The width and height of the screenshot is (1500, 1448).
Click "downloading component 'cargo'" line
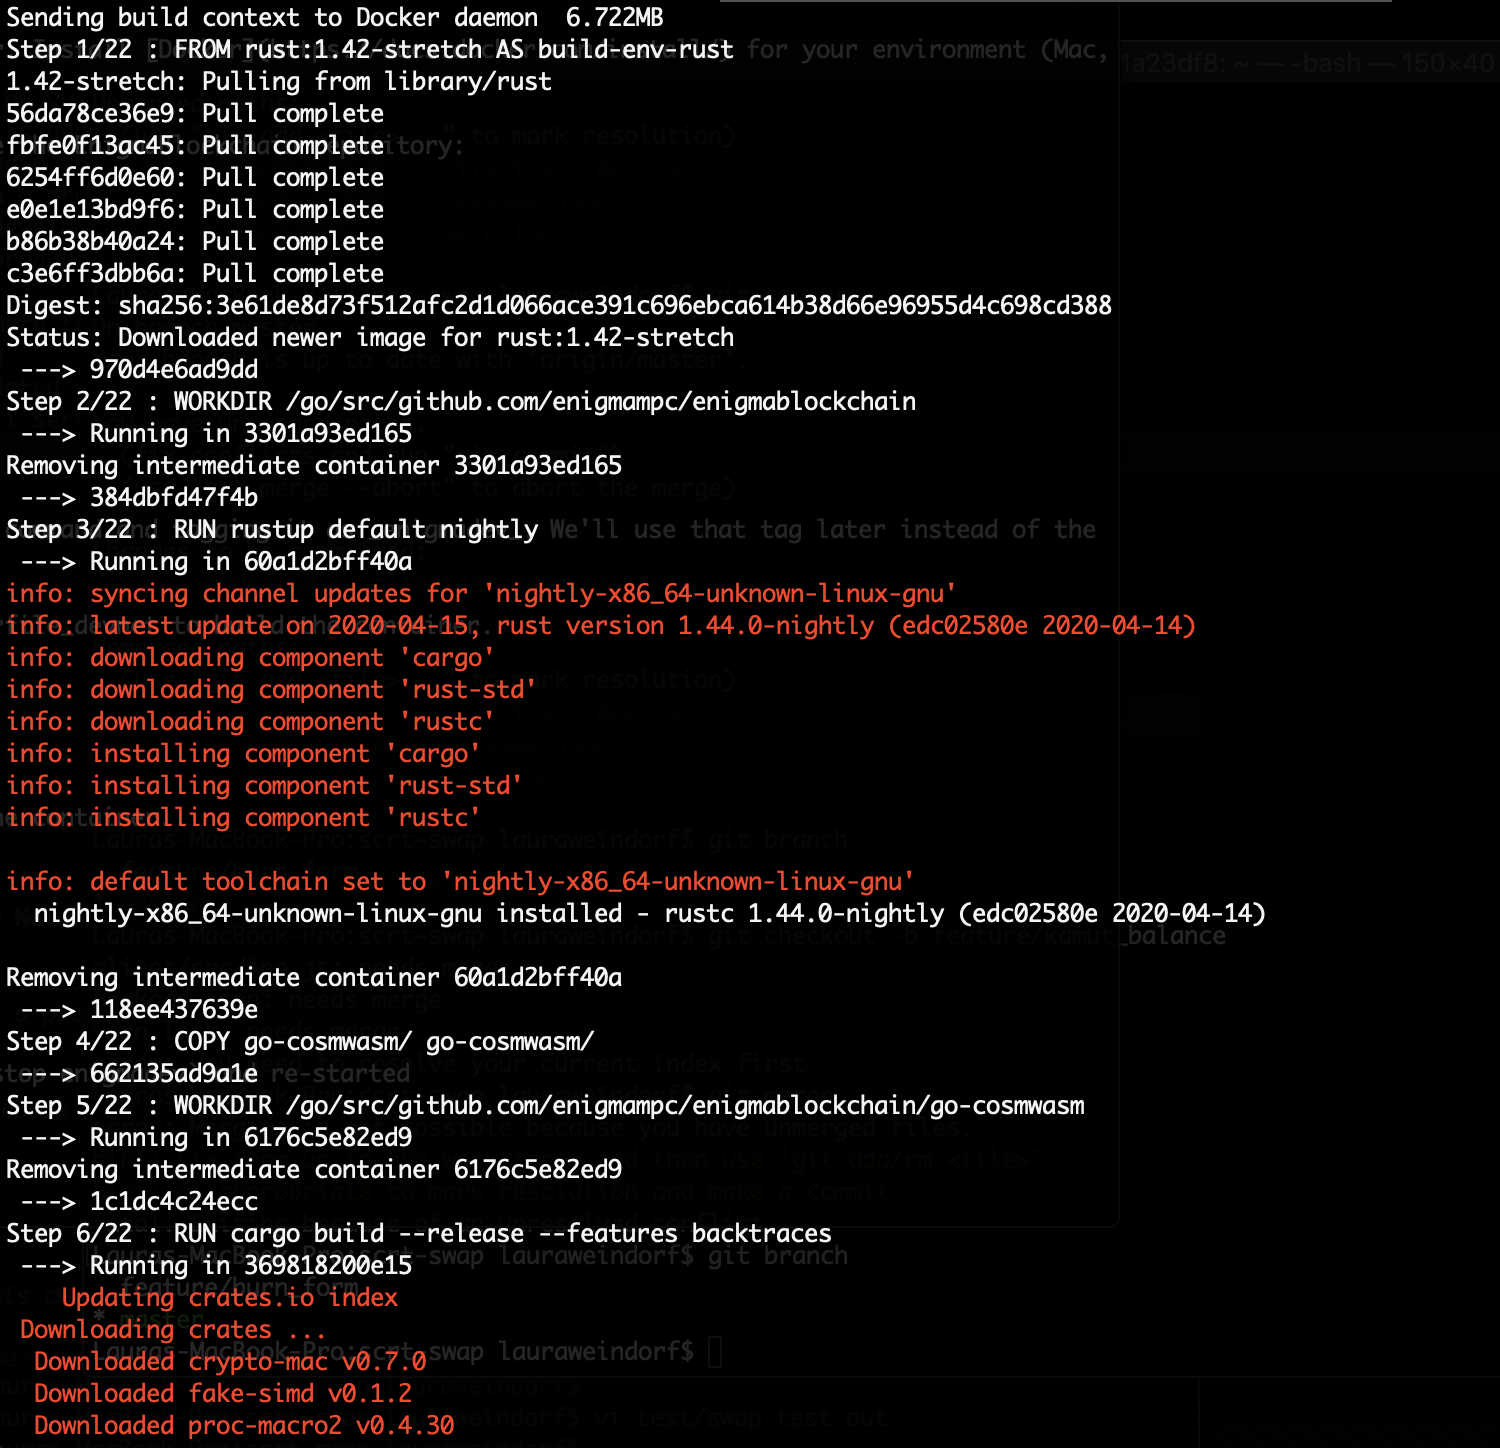(x=250, y=658)
